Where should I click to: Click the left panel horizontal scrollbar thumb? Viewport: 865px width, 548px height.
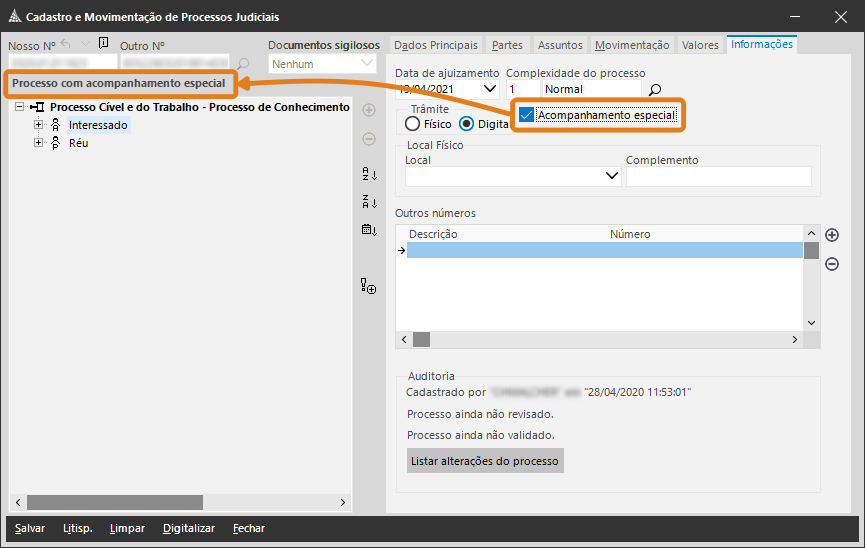click(x=114, y=502)
